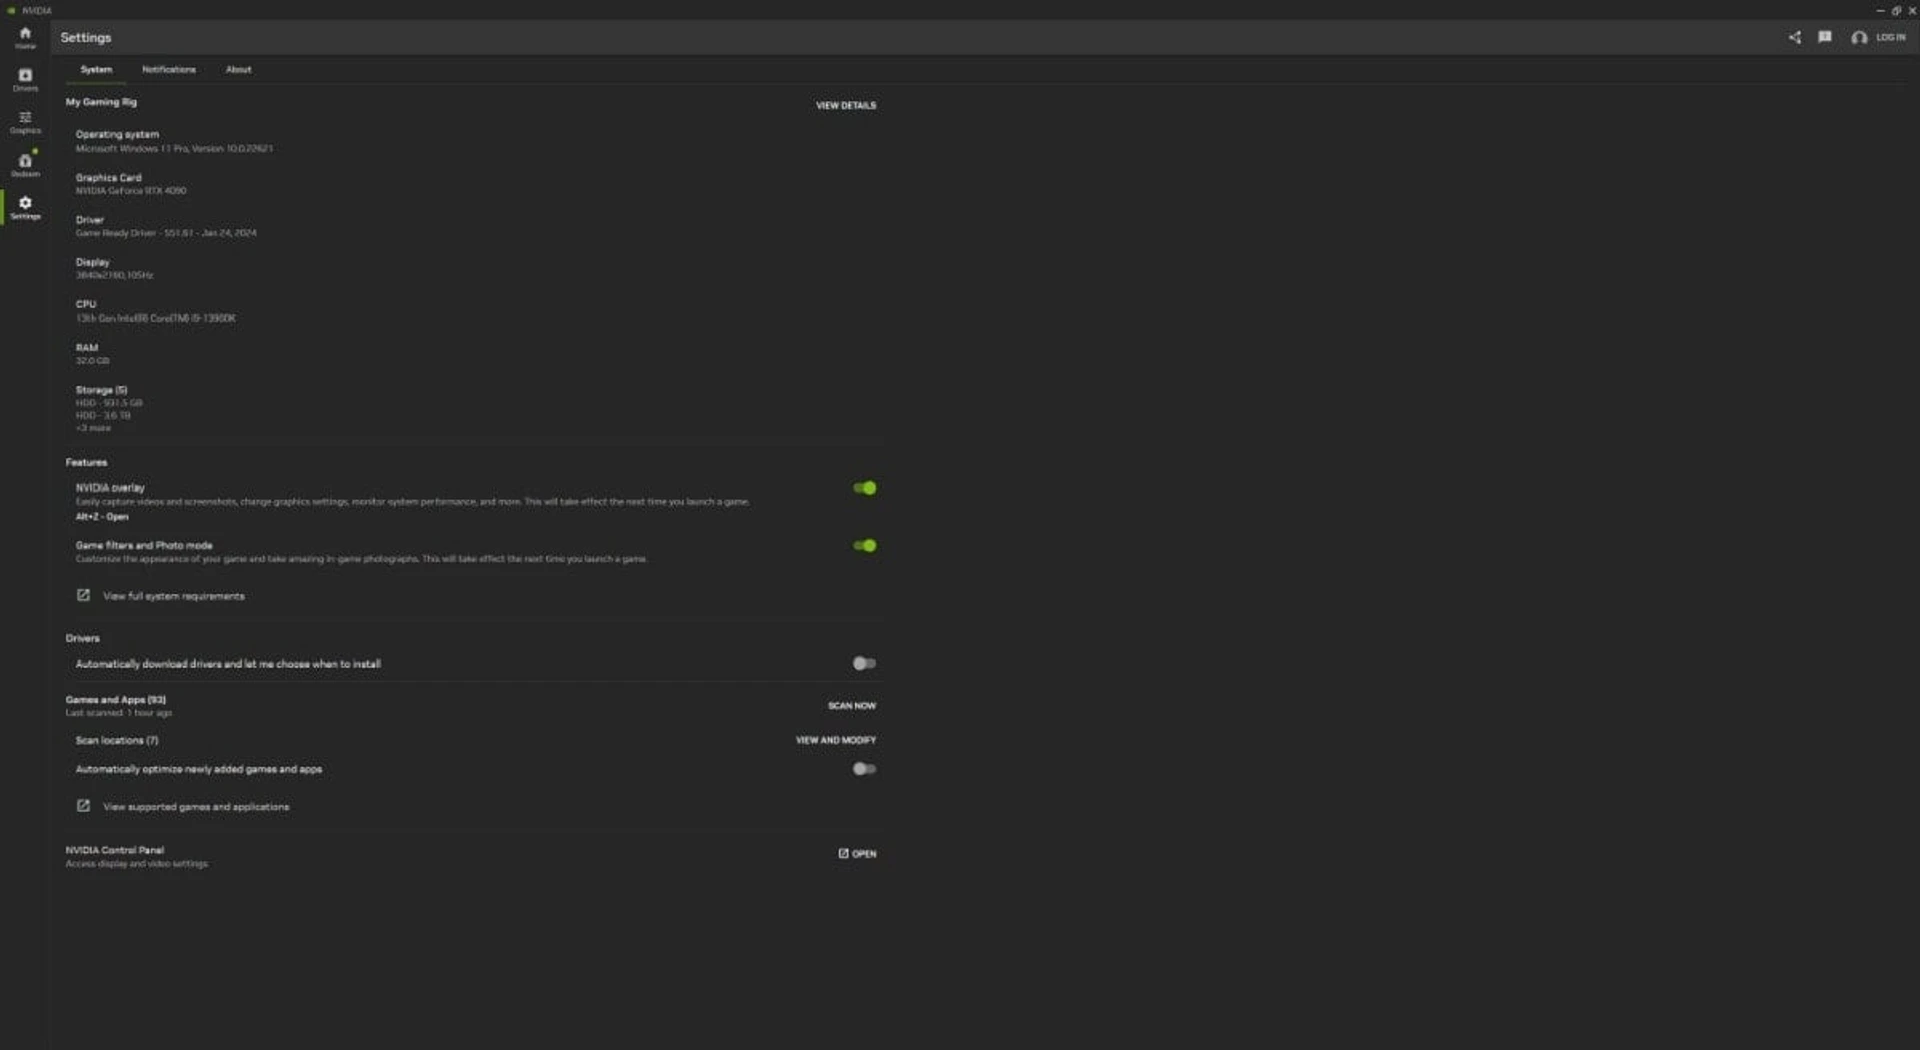This screenshot has width=1920, height=1050.
Task: Click the Operating system label
Action: click(x=117, y=134)
